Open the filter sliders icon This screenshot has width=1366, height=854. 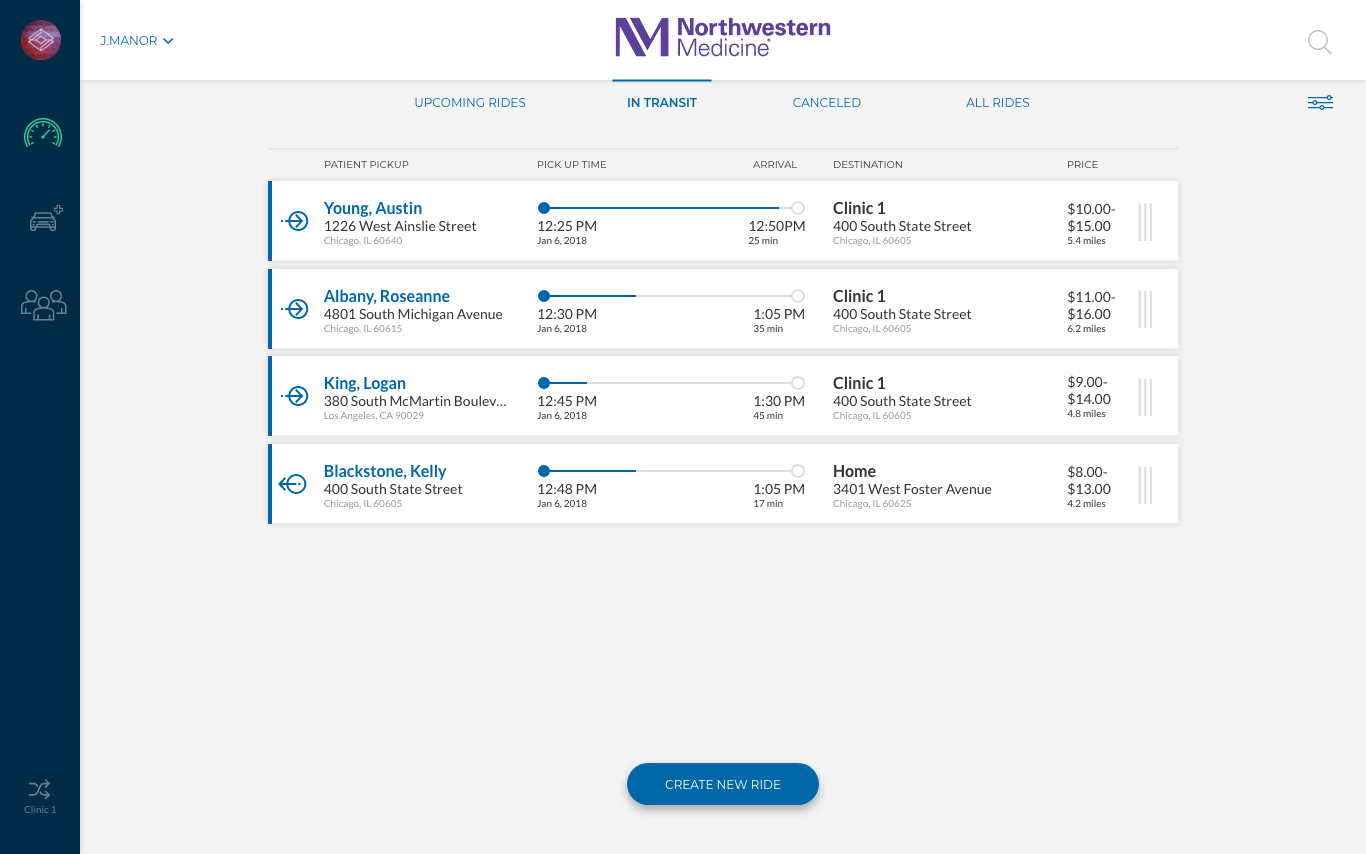[x=1320, y=103]
